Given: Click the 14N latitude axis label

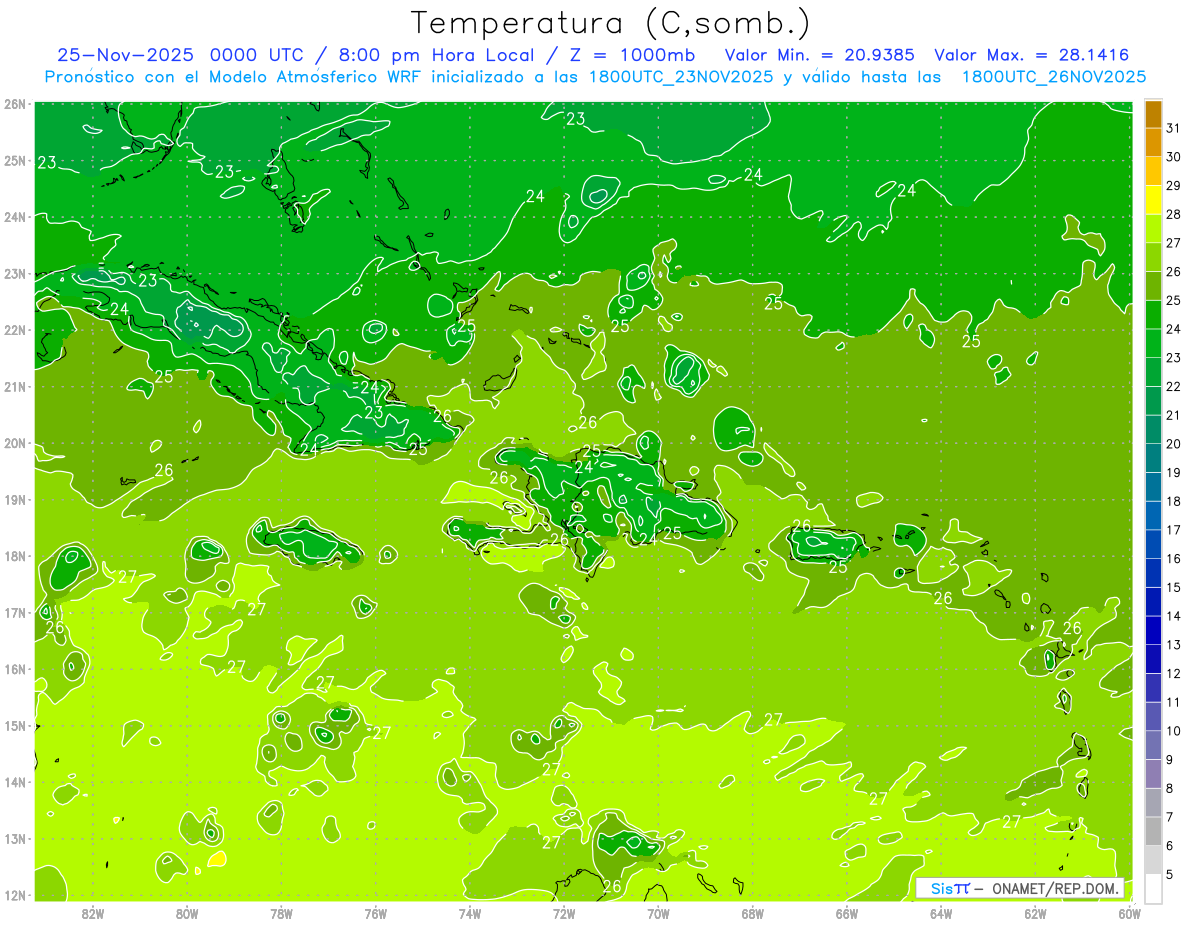Looking at the screenshot, I should coord(16,782).
